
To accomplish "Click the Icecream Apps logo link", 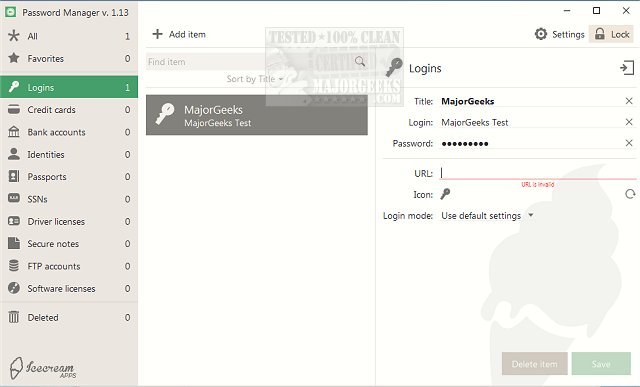I will click(x=43, y=367).
